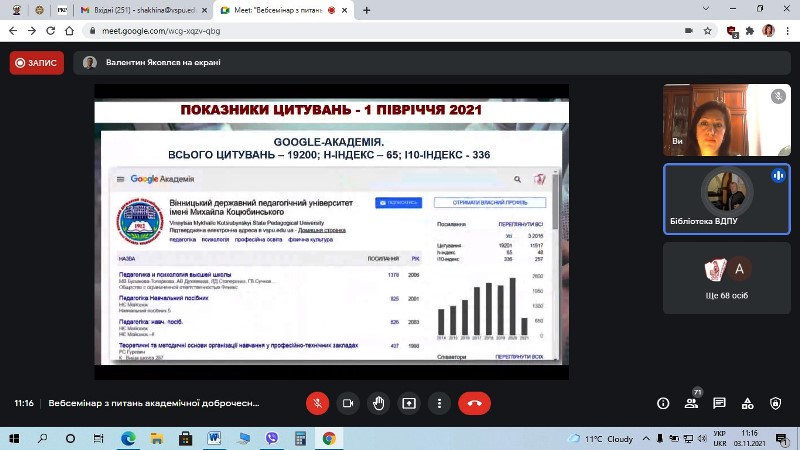Open Windows taskbar search
Screen dimensions: 800x450
42,438
